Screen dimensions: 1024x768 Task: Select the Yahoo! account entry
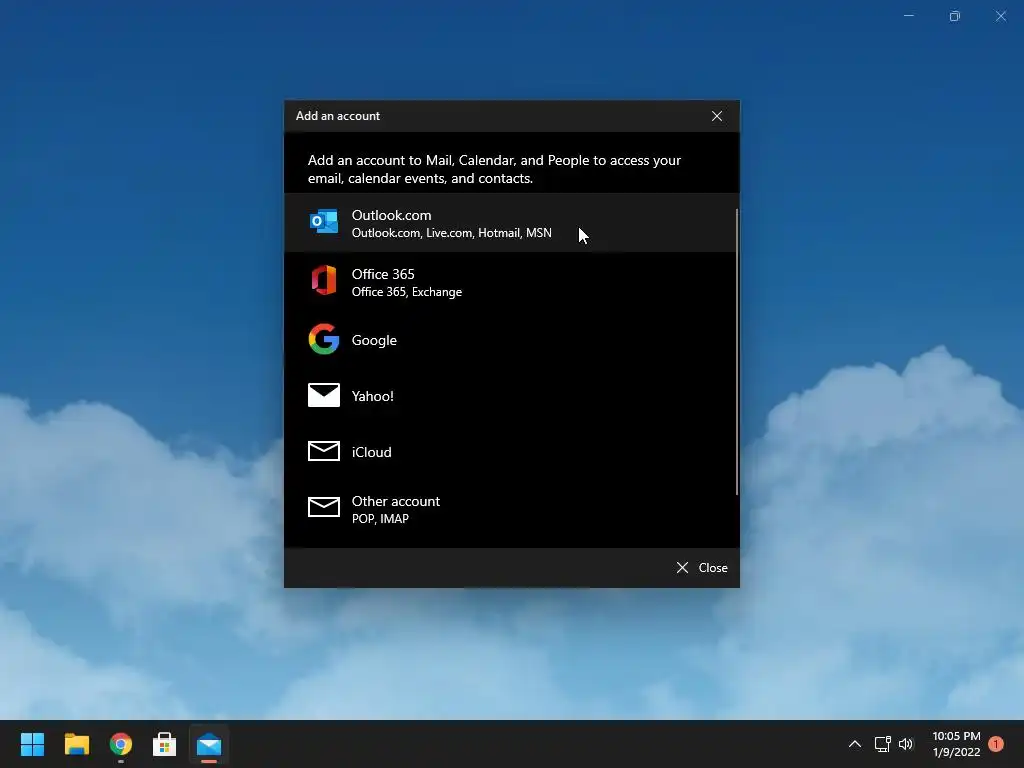click(509, 396)
